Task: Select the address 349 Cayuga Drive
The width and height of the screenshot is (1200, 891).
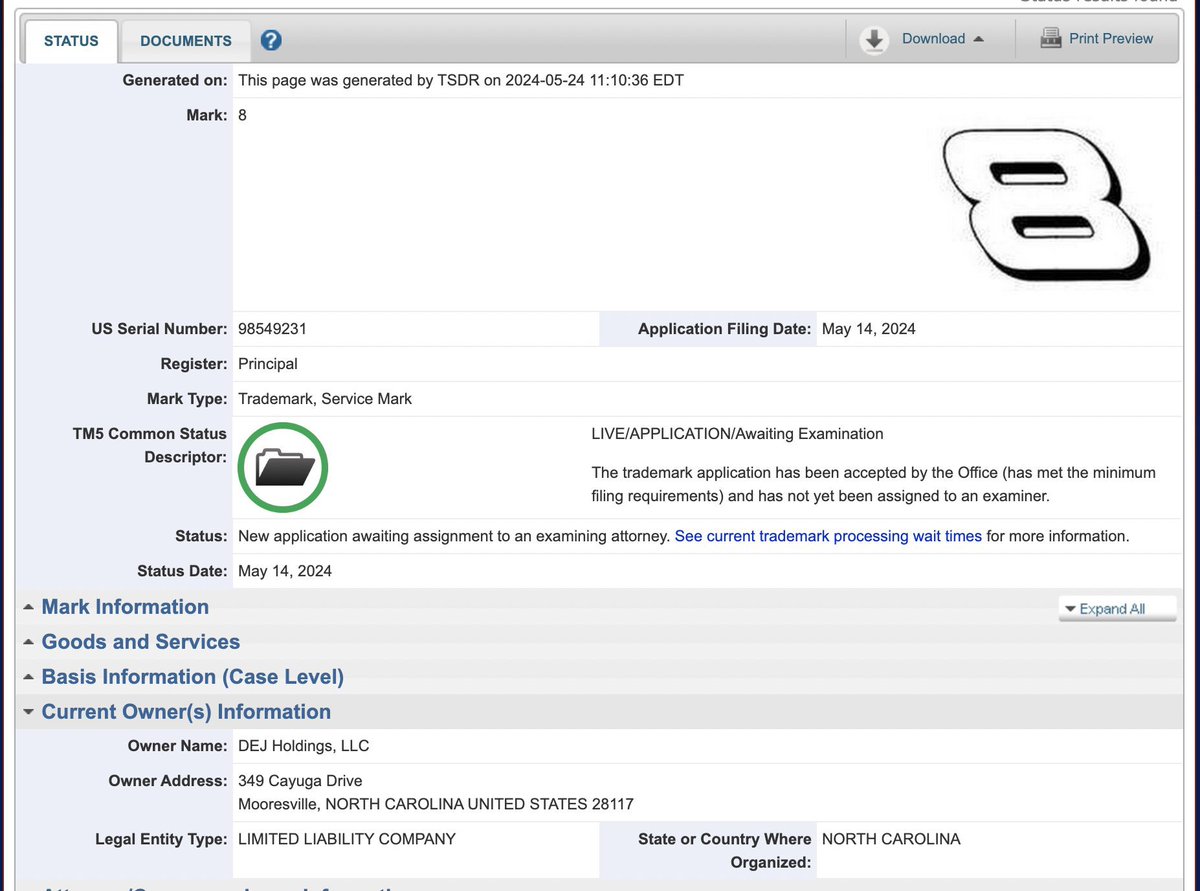Action: (x=300, y=780)
